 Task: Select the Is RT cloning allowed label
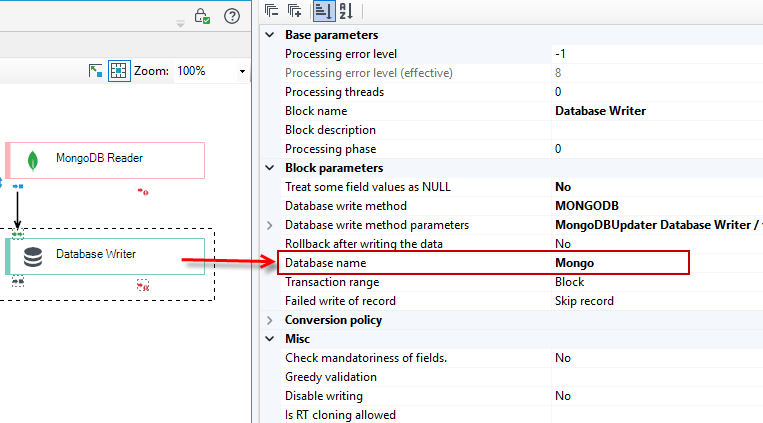[x=340, y=415]
